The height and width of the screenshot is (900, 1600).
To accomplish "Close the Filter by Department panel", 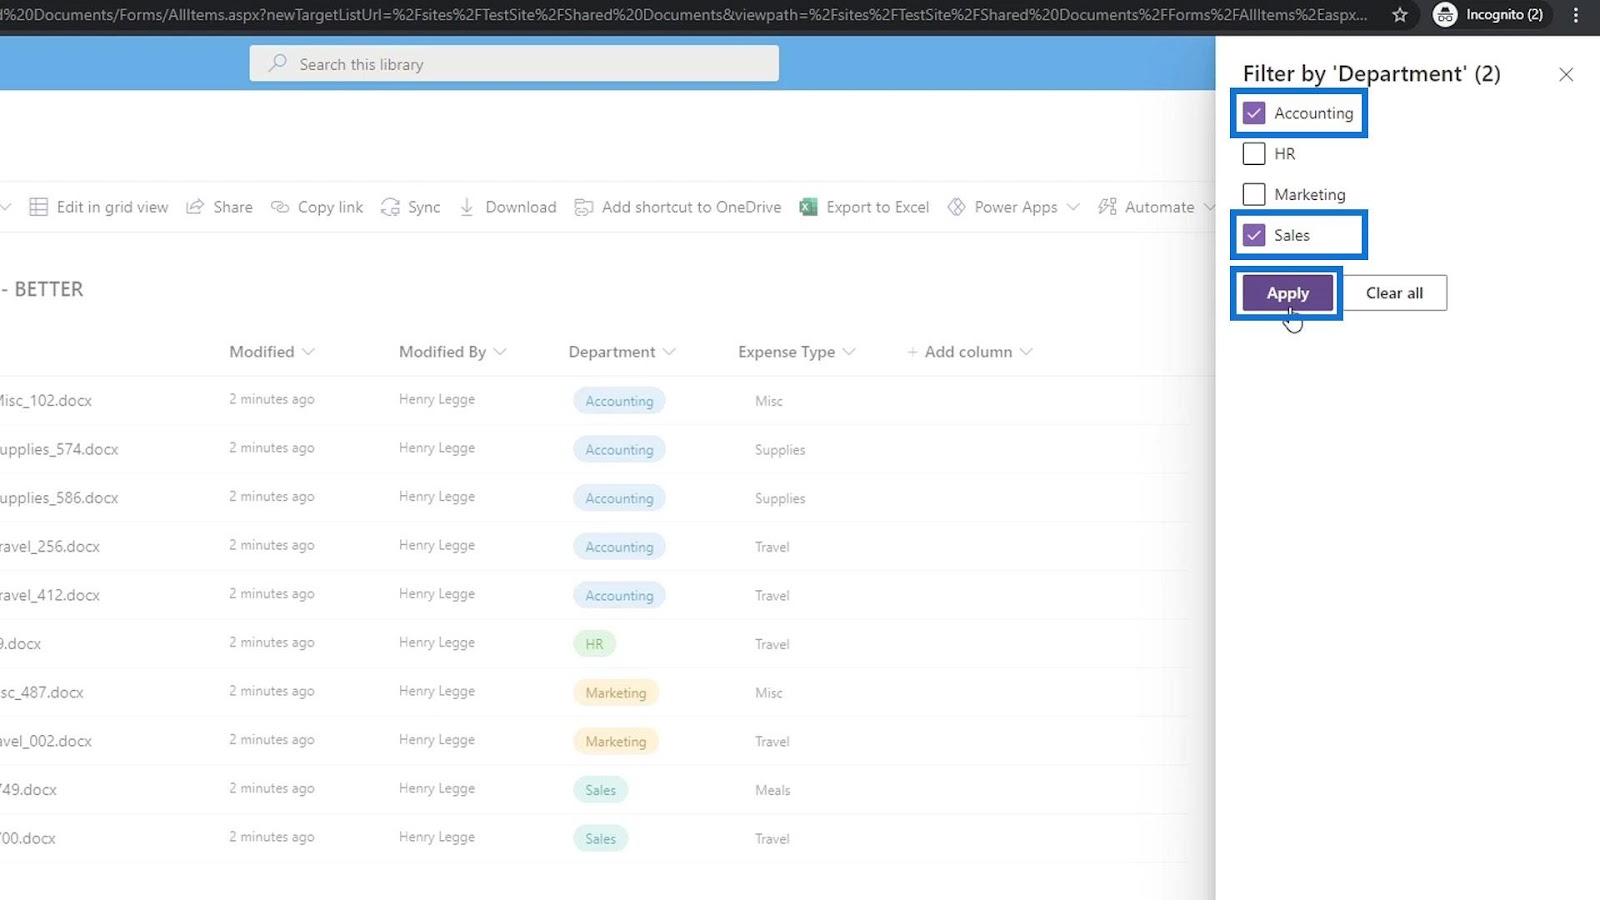I will click(1566, 75).
